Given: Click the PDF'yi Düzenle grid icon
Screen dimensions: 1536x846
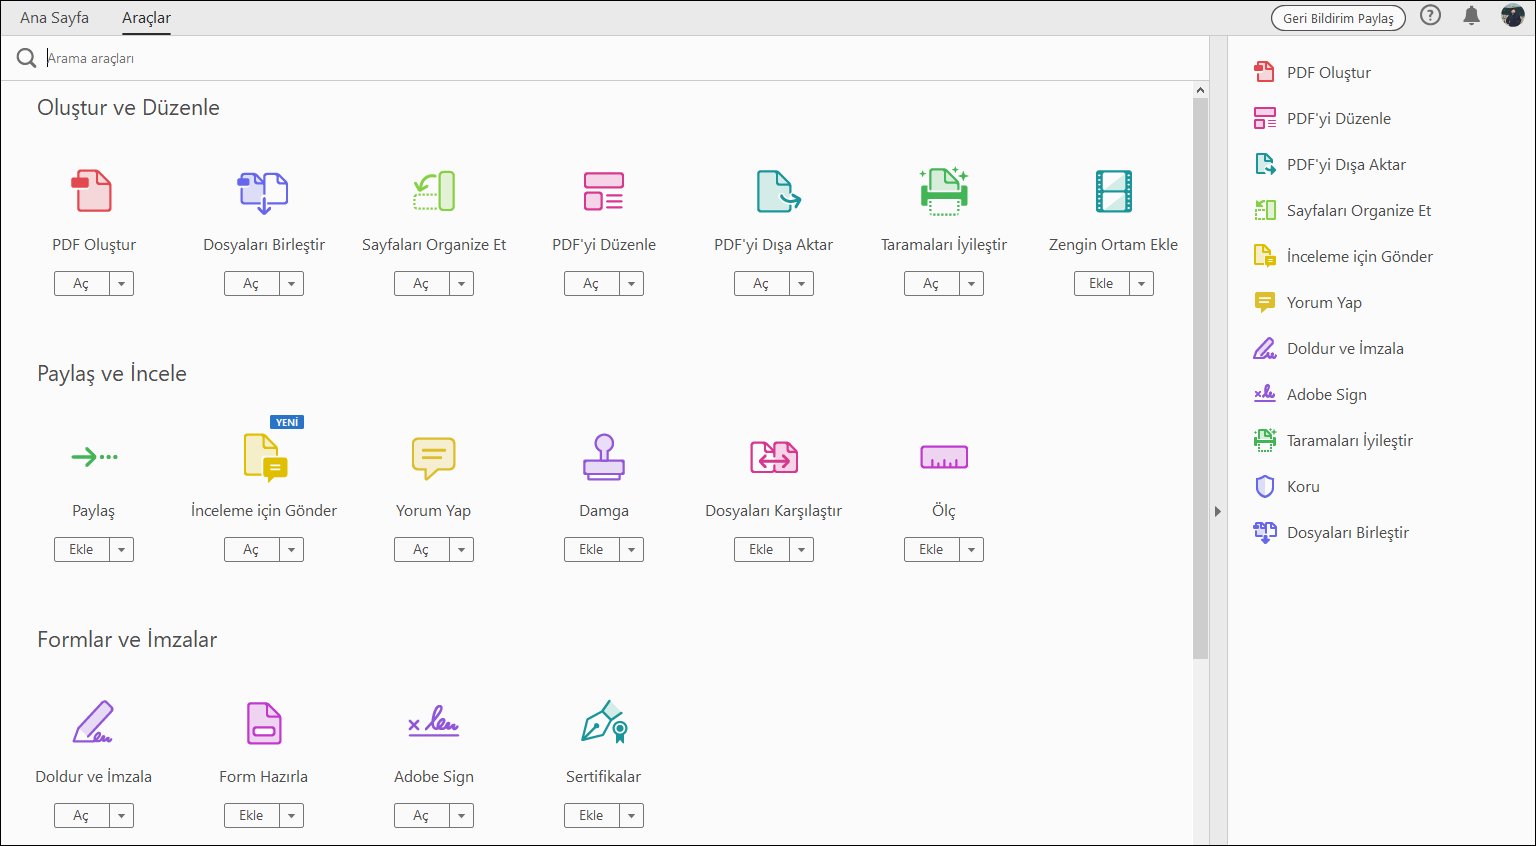Looking at the screenshot, I should (x=604, y=191).
